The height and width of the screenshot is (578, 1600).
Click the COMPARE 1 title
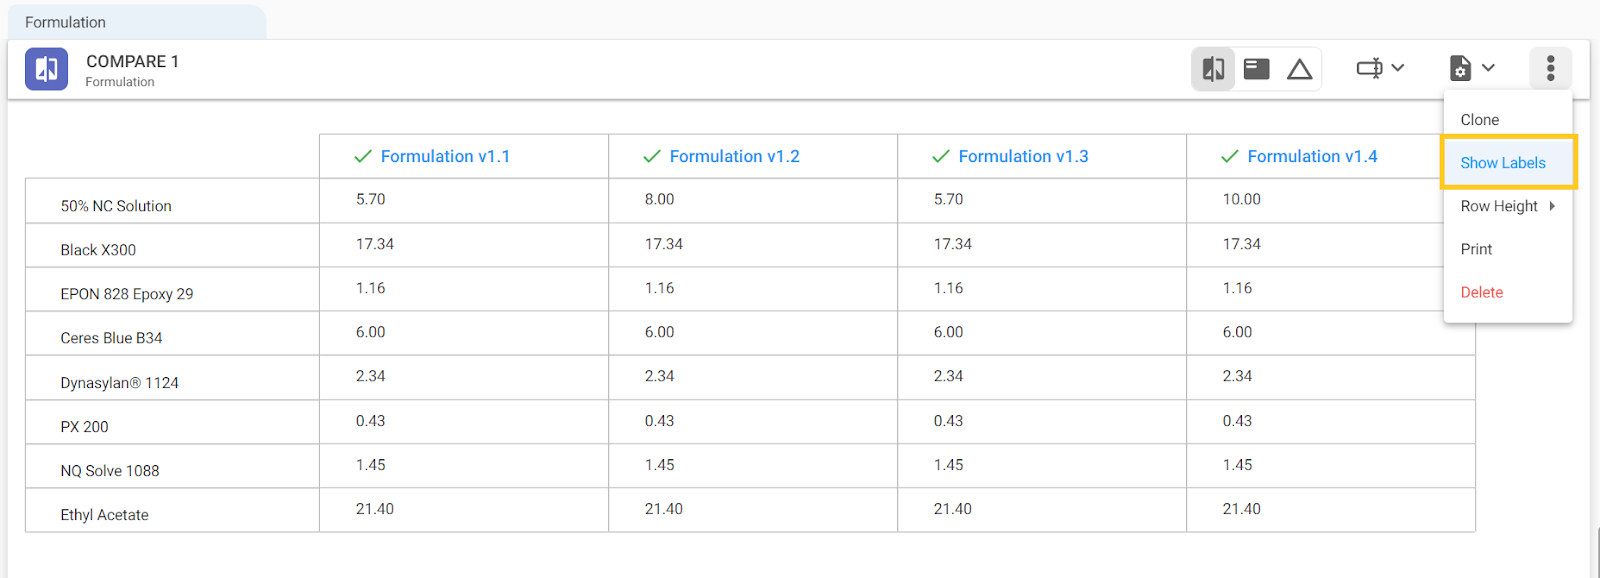[x=132, y=61]
